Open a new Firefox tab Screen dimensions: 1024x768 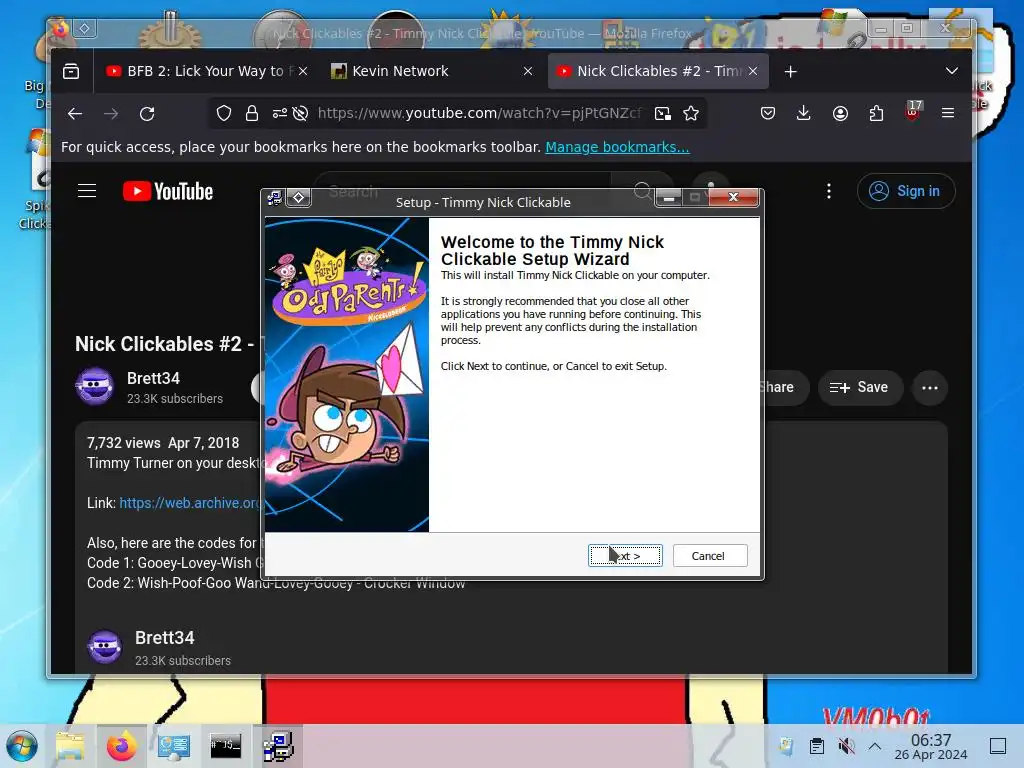(x=790, y=71)
